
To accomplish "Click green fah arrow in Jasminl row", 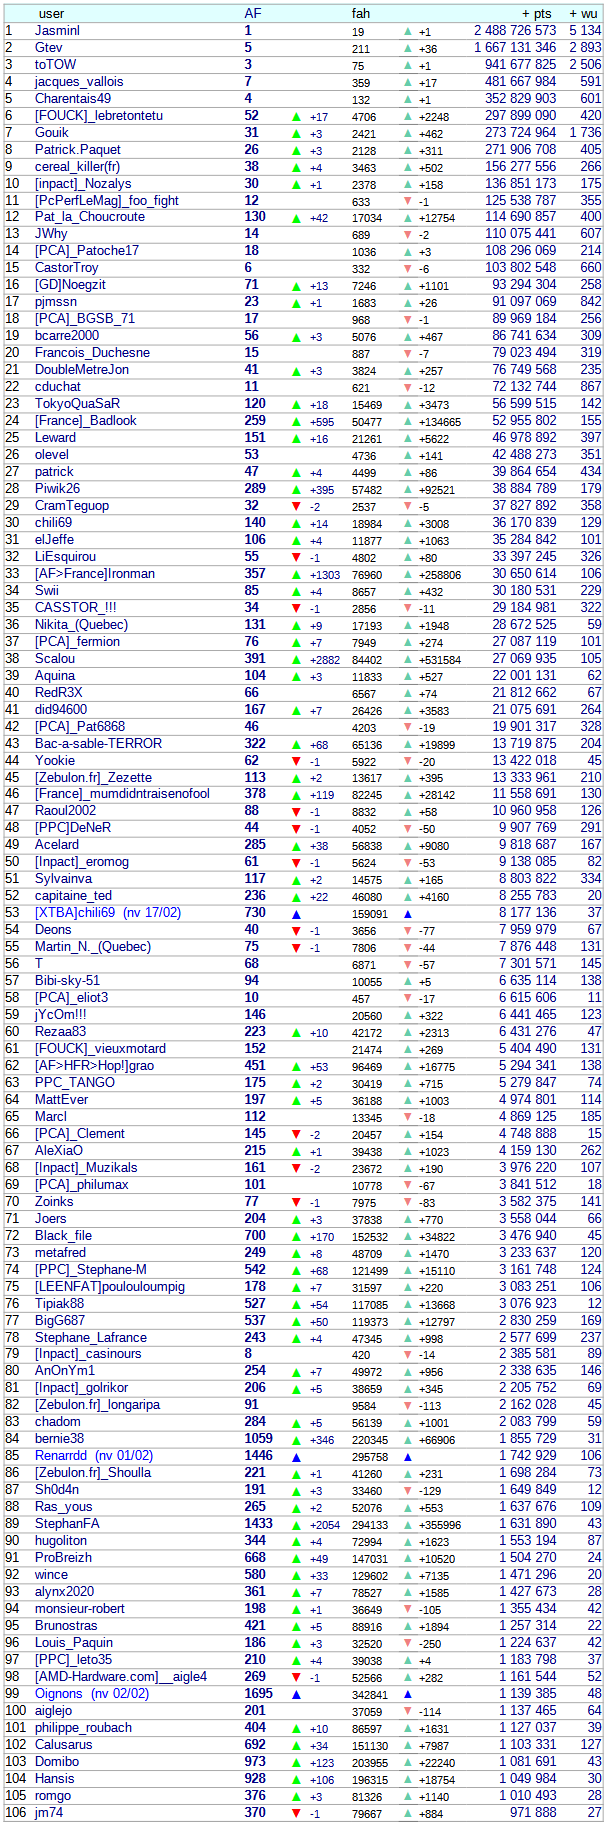I will pos(408,32).
